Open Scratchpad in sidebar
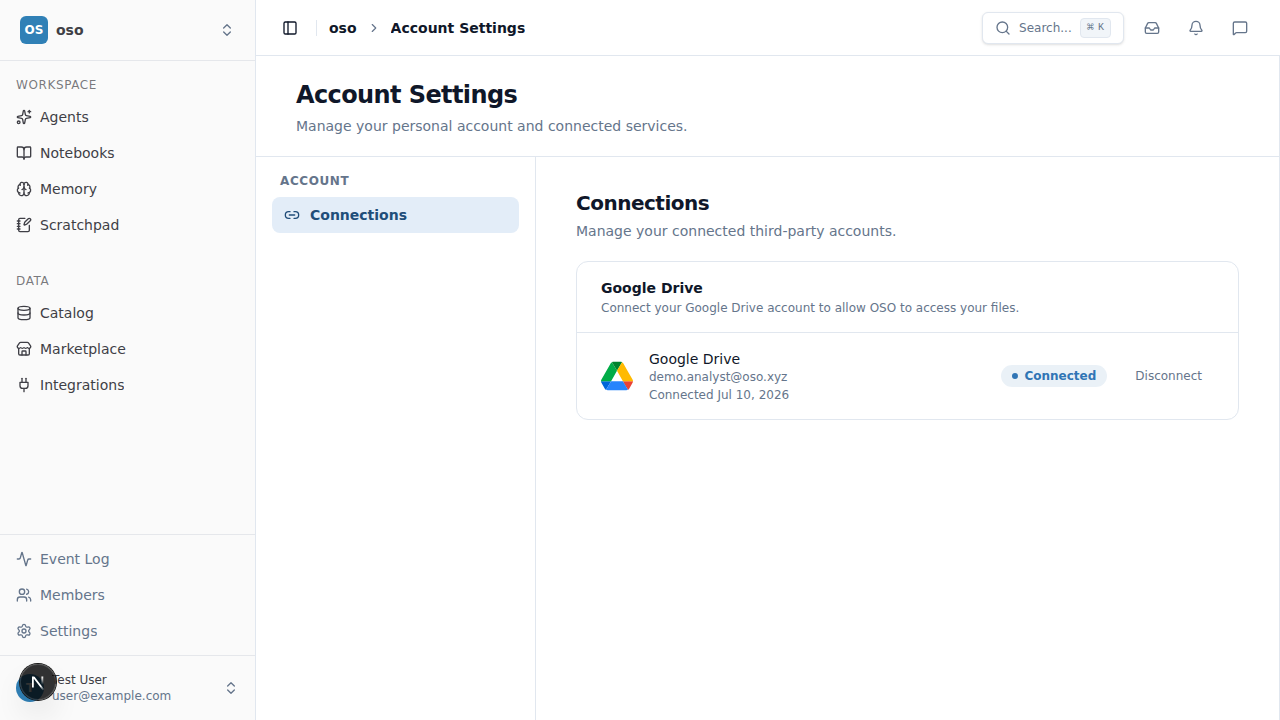This screenshot has width=1280, height=720. 128,225
